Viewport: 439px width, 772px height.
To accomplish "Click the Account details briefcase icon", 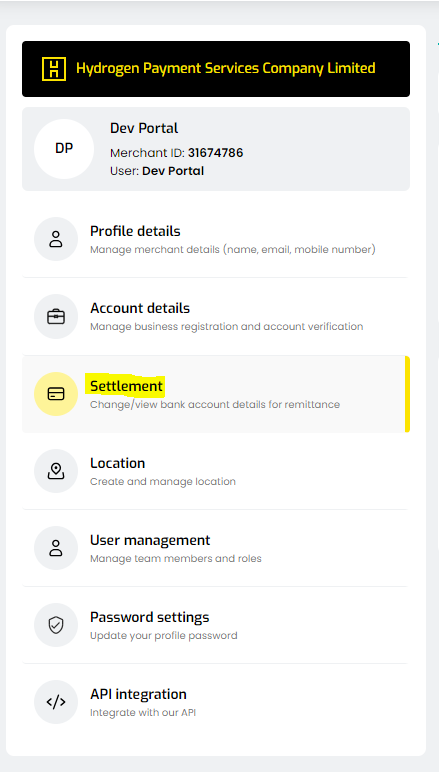I will tap(56, 317).
